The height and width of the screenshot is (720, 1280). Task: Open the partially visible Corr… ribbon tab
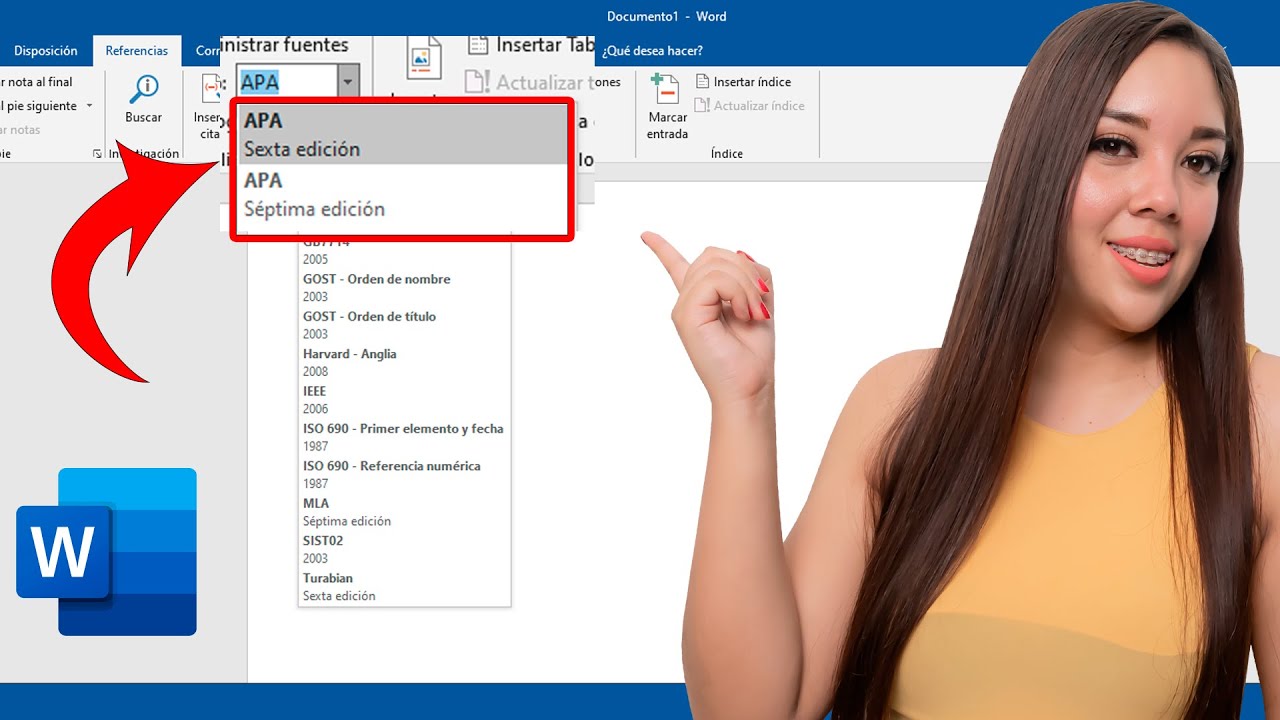coord(208,51)
